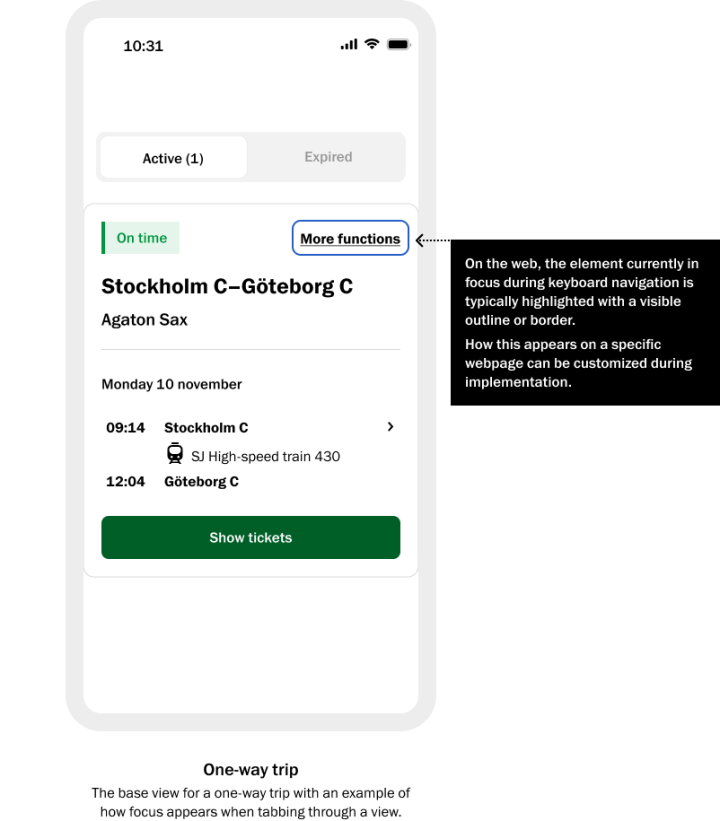
Task: Select the 12:04 arrival time
Action: [126, 482]
